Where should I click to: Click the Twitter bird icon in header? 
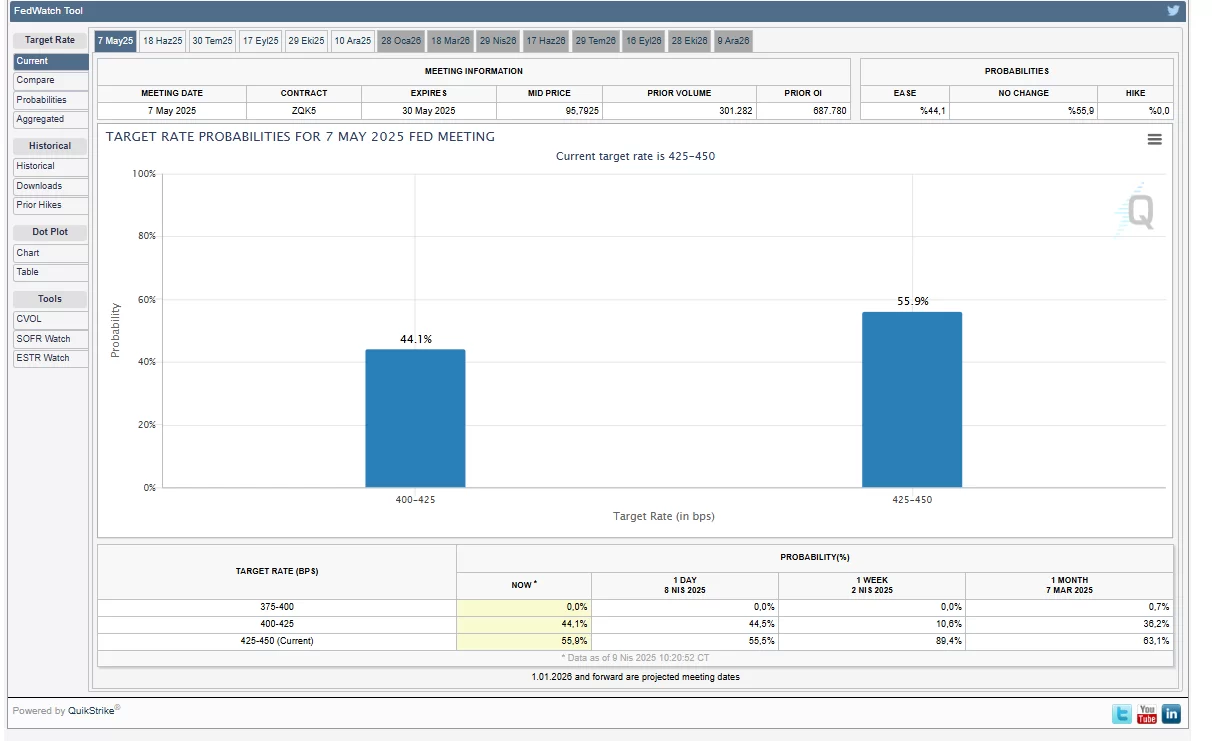1173,11
